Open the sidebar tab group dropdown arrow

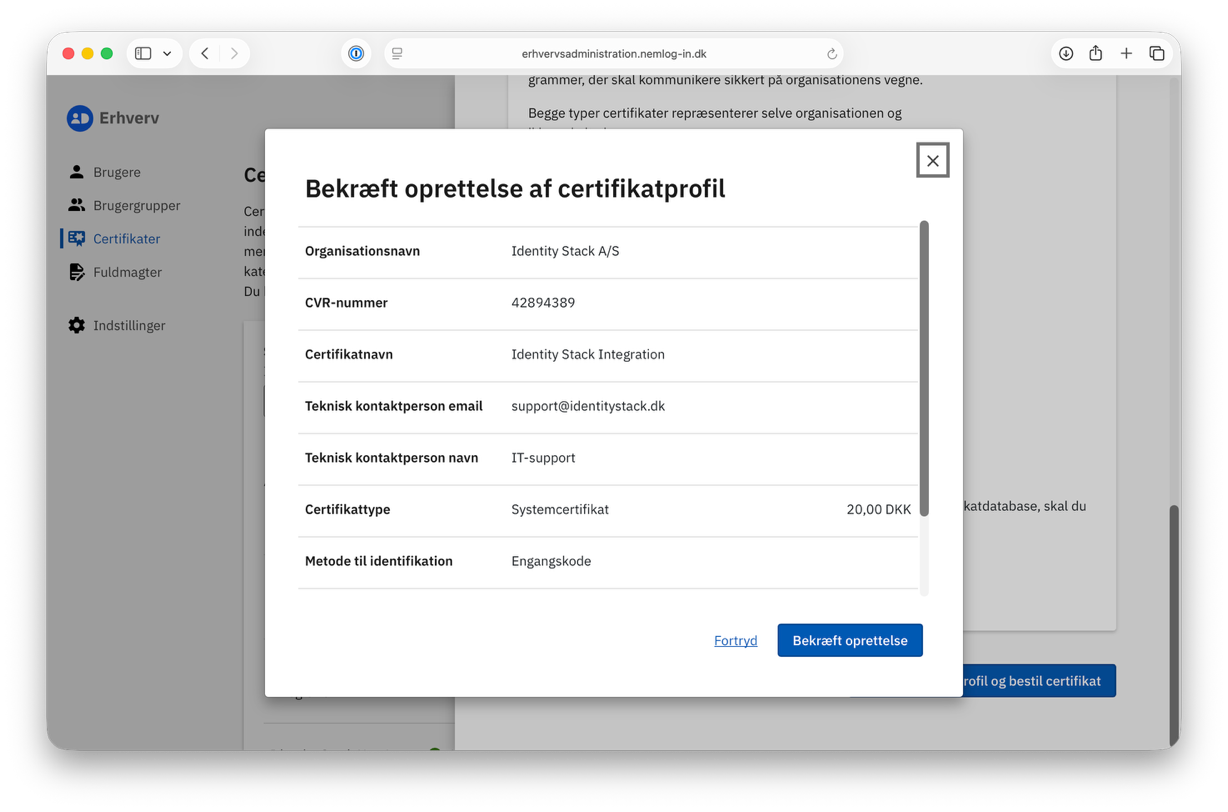[x=167, y=54]
